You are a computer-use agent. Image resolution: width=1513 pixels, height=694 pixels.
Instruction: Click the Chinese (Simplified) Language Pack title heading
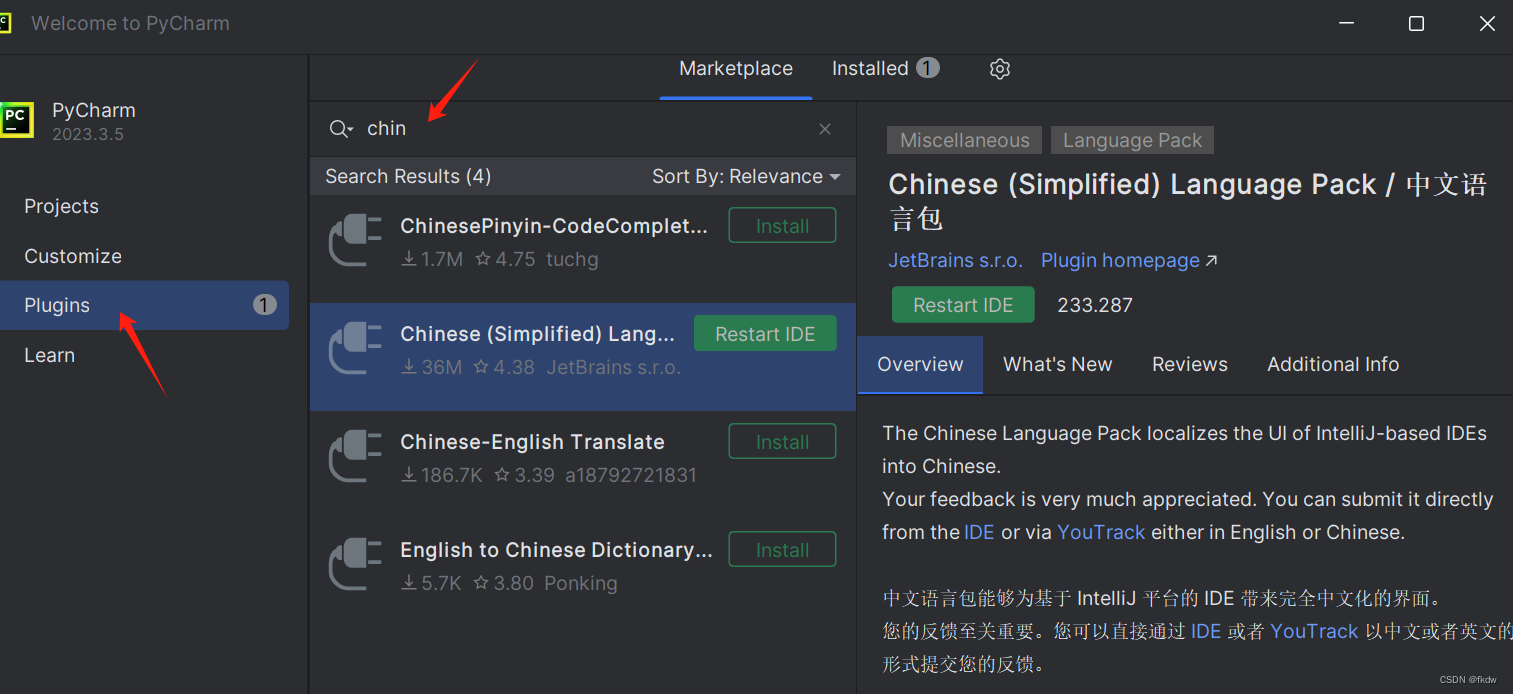(x=1188, y=200)
